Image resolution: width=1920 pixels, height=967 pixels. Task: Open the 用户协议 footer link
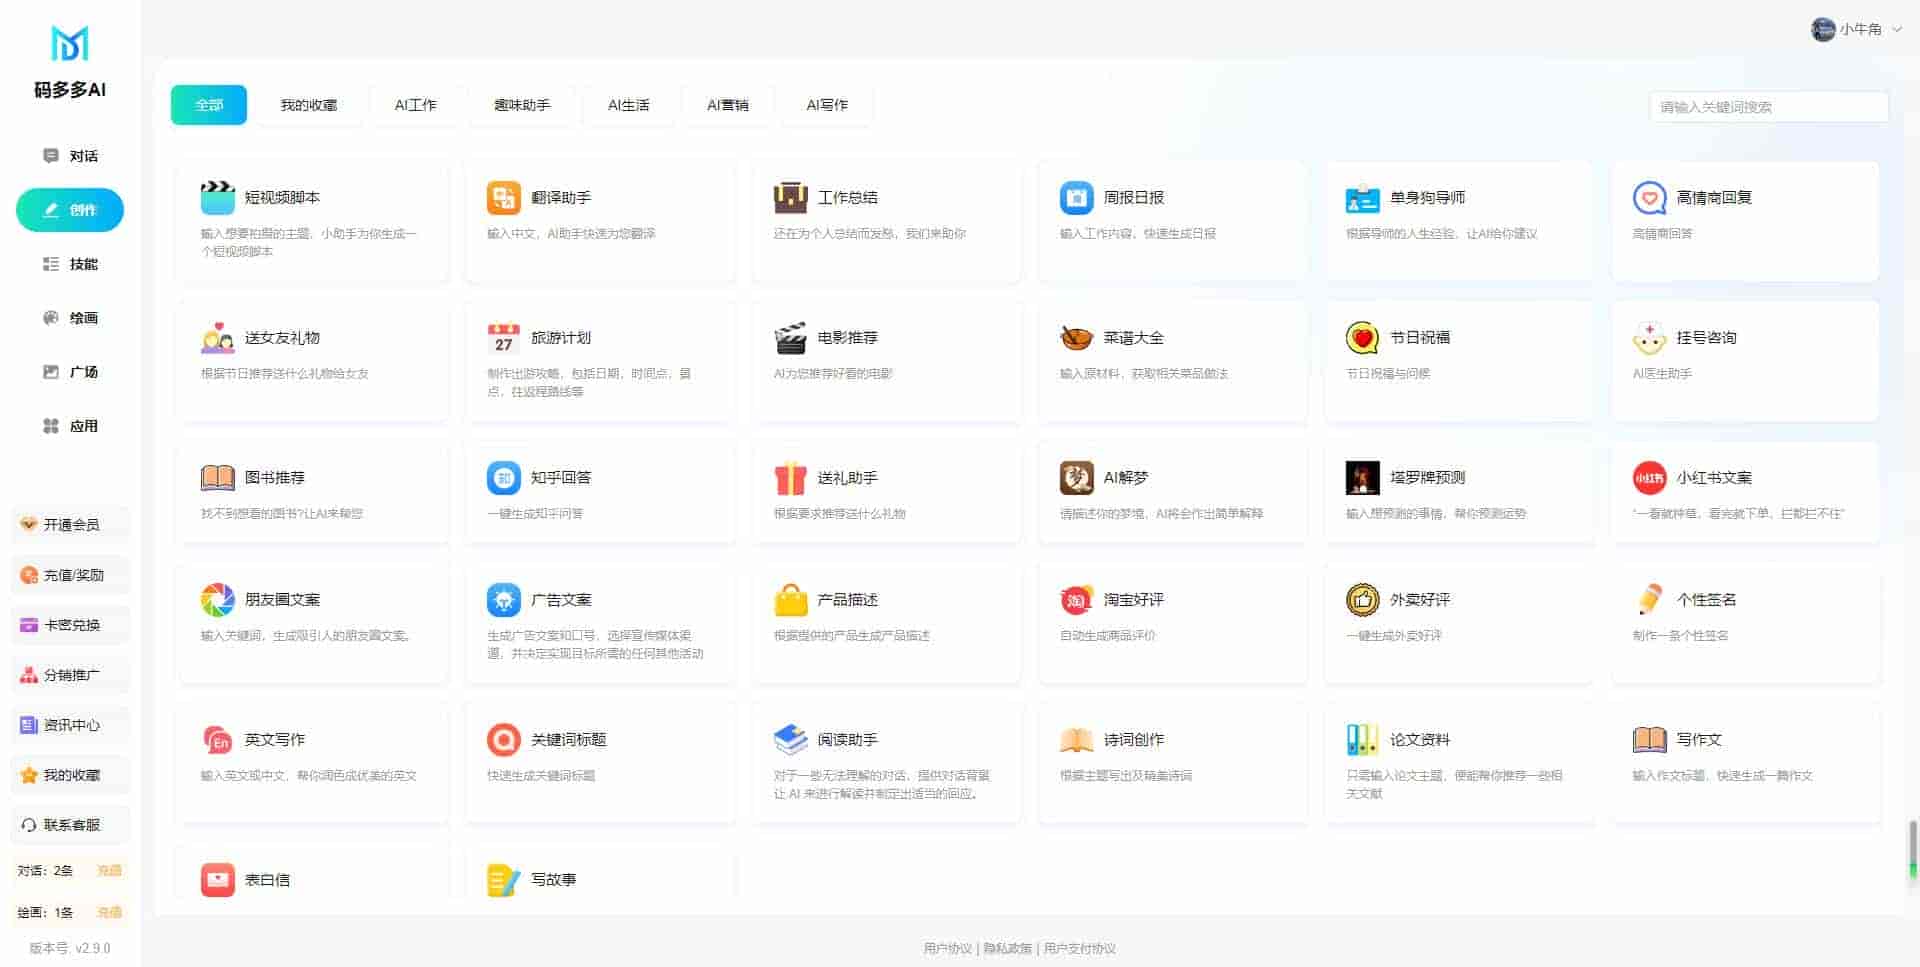click(x=947, y=948)
